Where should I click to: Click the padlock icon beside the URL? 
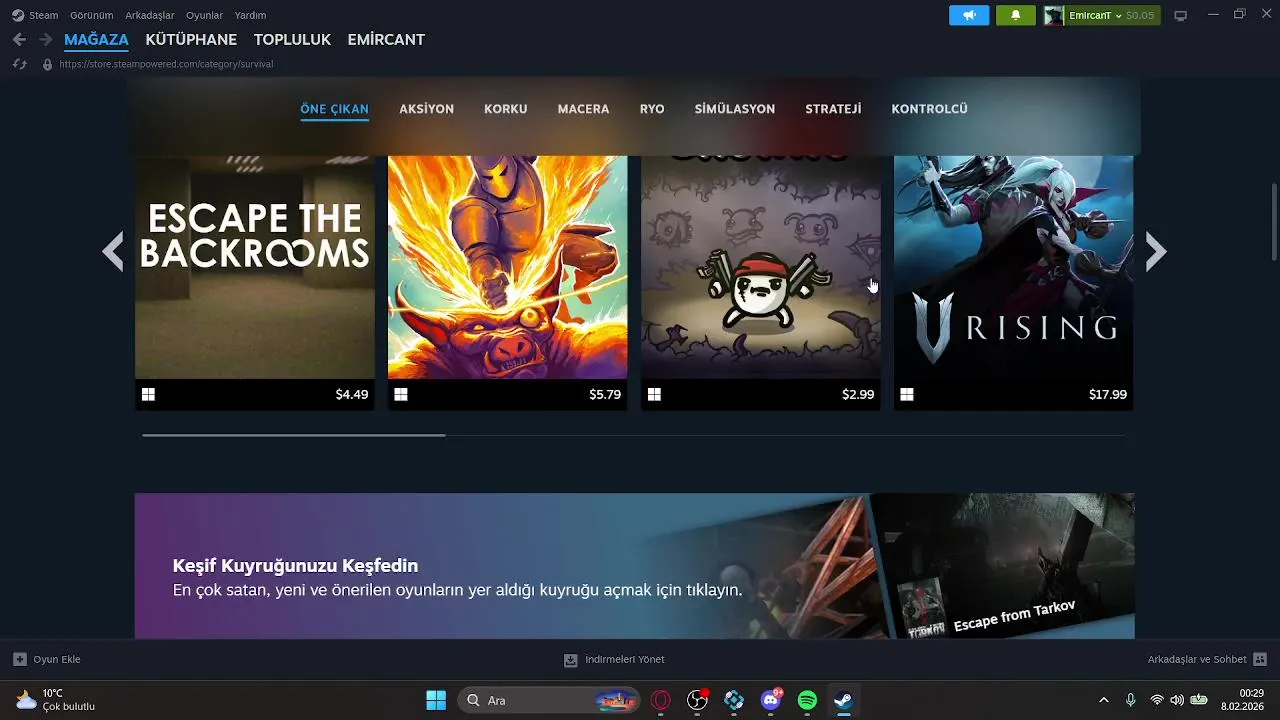click(47, 64)
